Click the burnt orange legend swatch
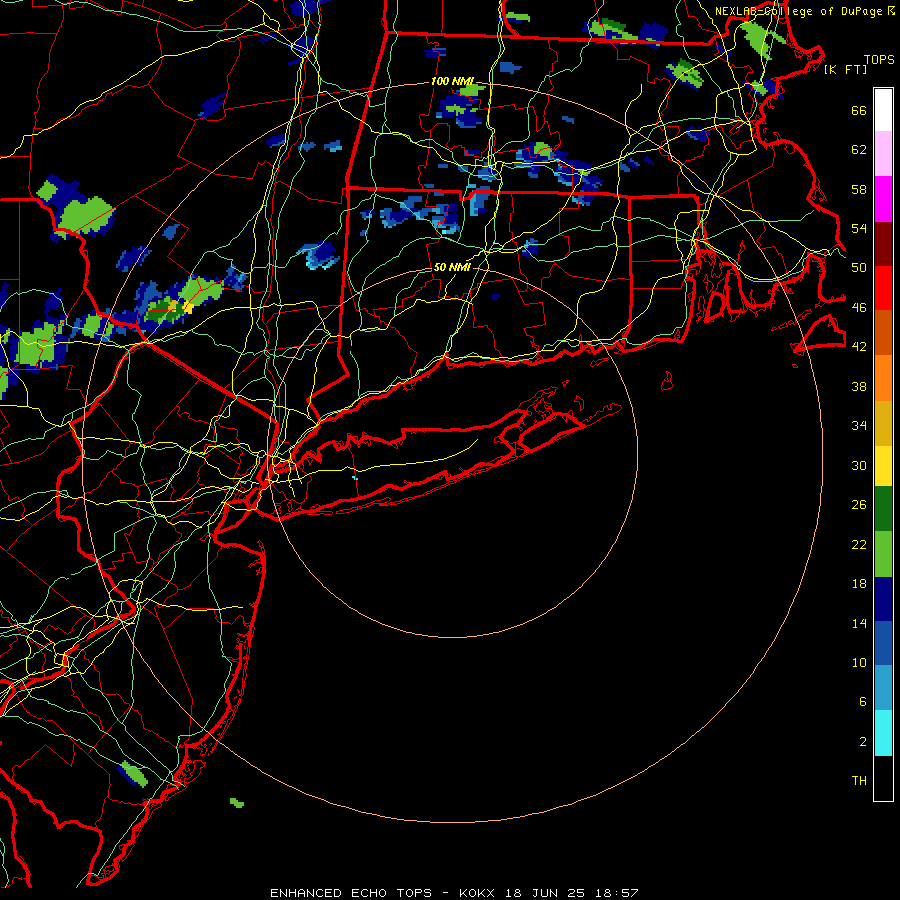This screenshot has height=900, width=900. coord(883,332)
